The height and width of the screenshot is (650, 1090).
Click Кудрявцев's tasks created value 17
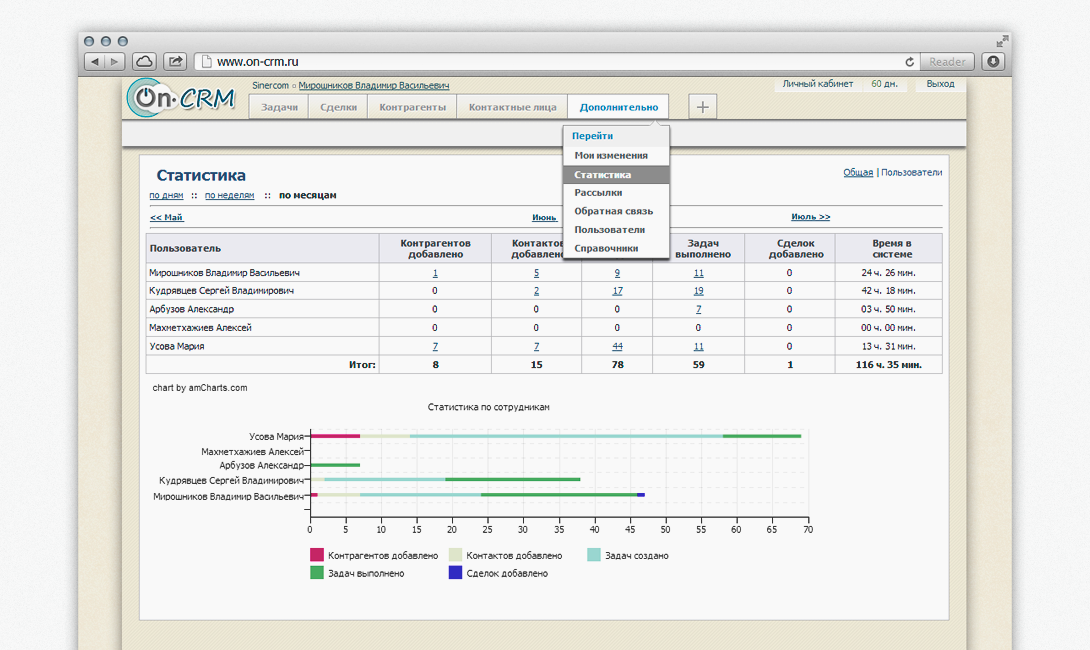617,291
